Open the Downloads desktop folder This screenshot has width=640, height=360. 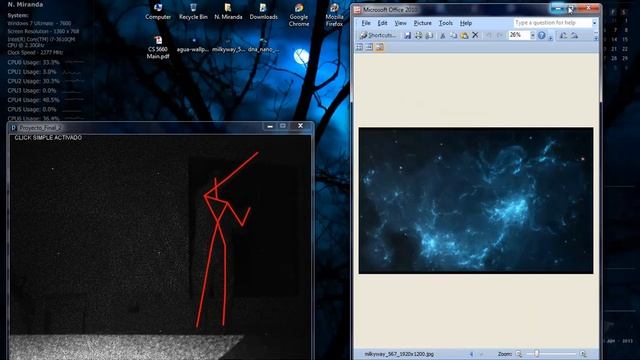click(264, 11)
